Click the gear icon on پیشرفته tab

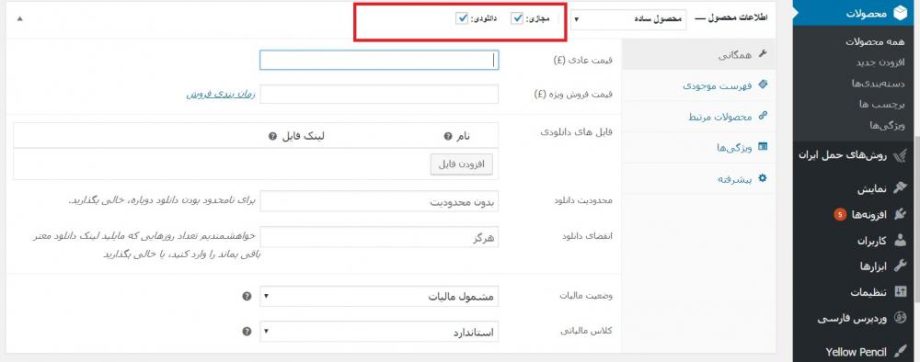tap(763, 178)
